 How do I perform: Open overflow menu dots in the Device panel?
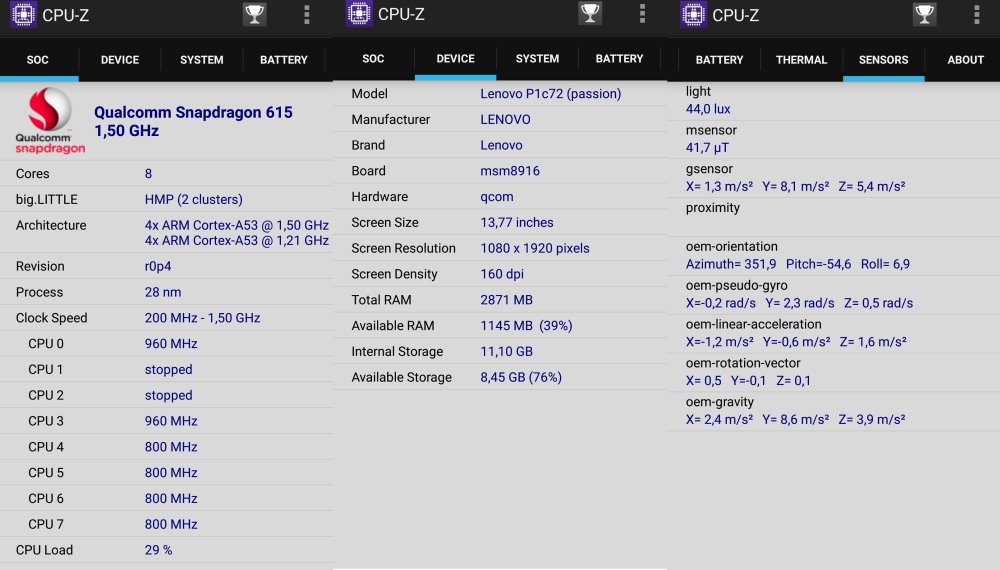point(642,13)
